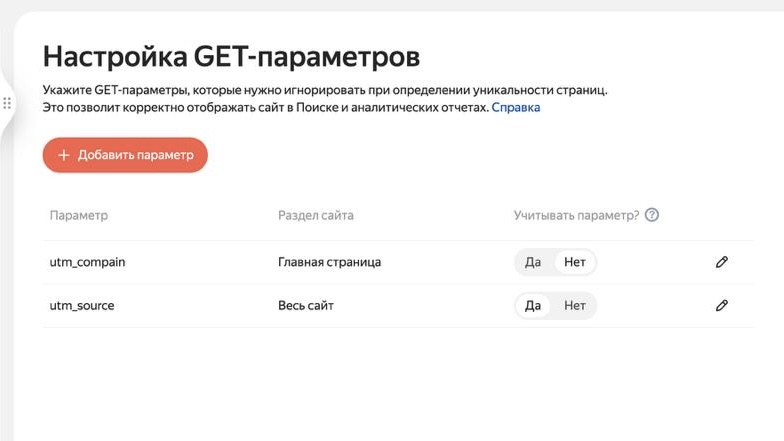The height and width of the screenshot is (441, 784).
Task: Grab the six-dot drag handle at left edge
Action: [x=7, y=103]
